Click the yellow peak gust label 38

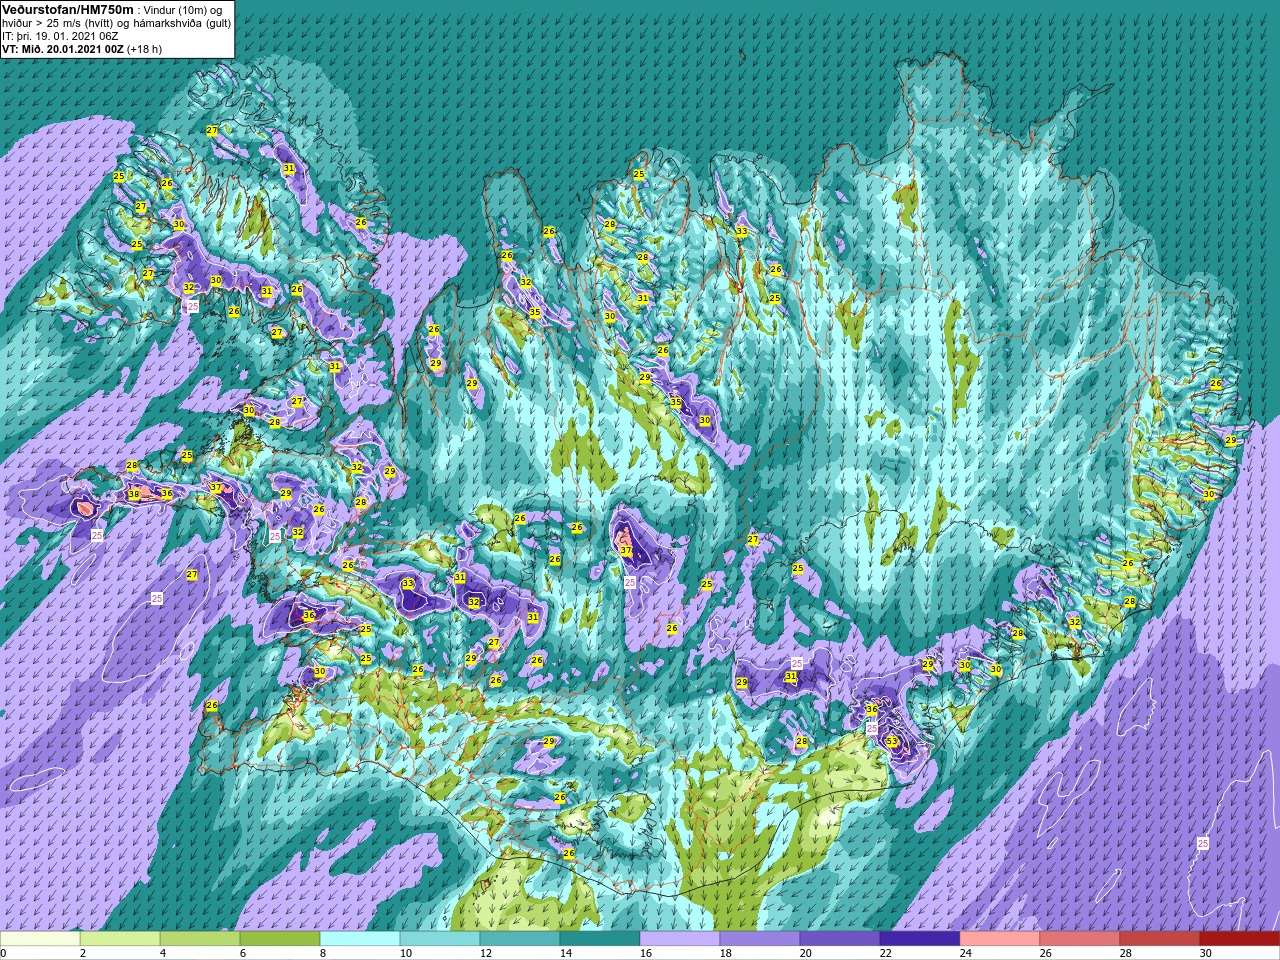click(134, 494)
